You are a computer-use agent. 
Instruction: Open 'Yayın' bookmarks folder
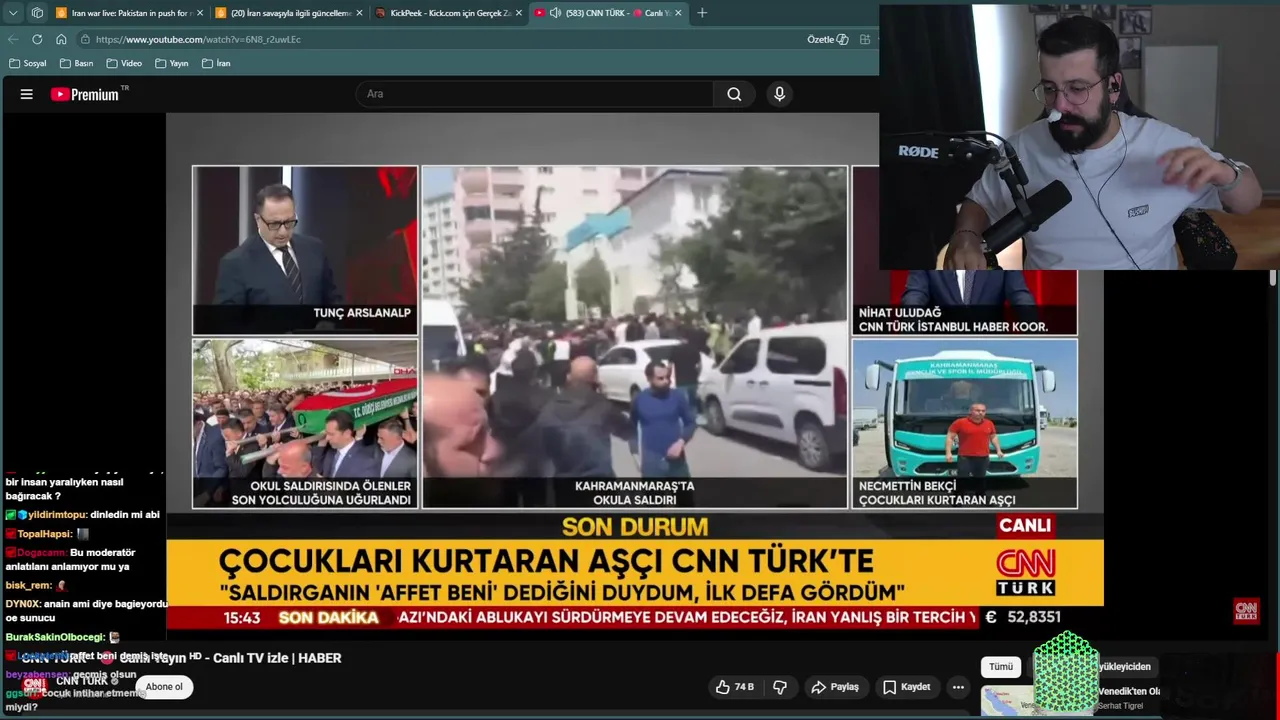pos(172,63)
